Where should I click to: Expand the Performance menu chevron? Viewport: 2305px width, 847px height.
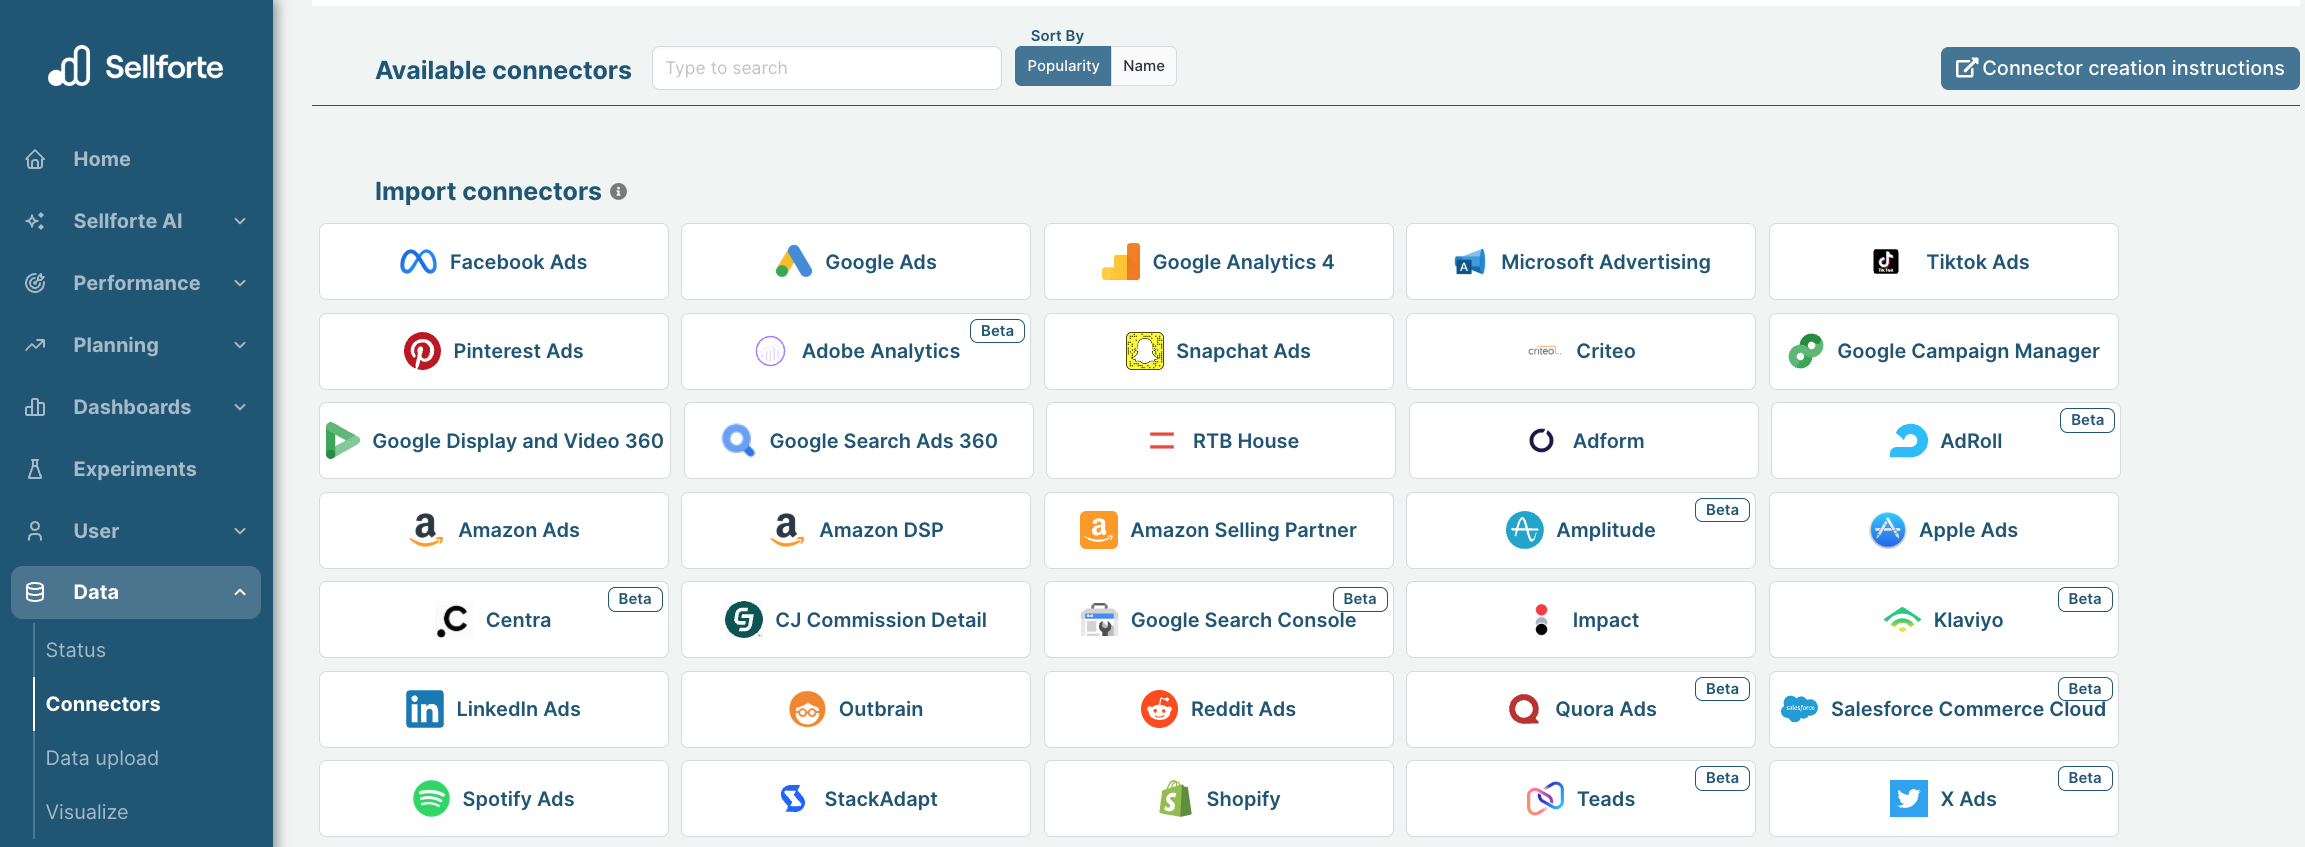[240, 283]
